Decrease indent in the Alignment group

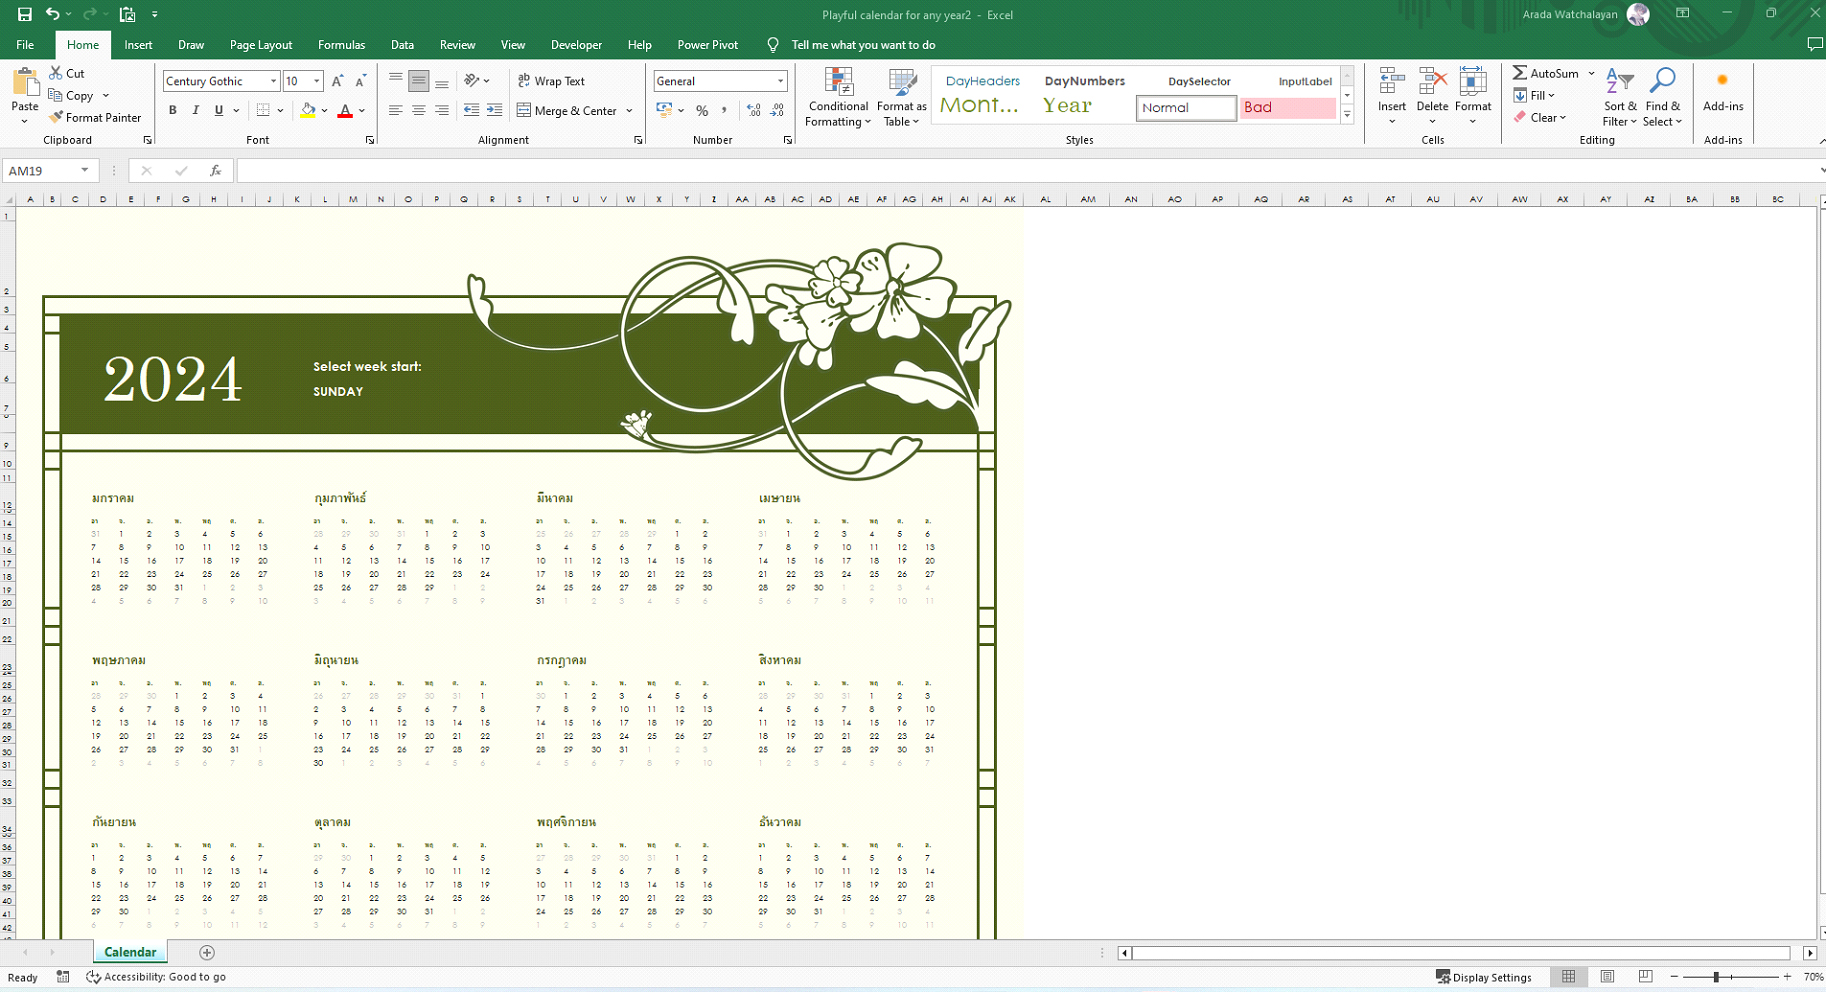pyautogui.click(x=472, y=110)
